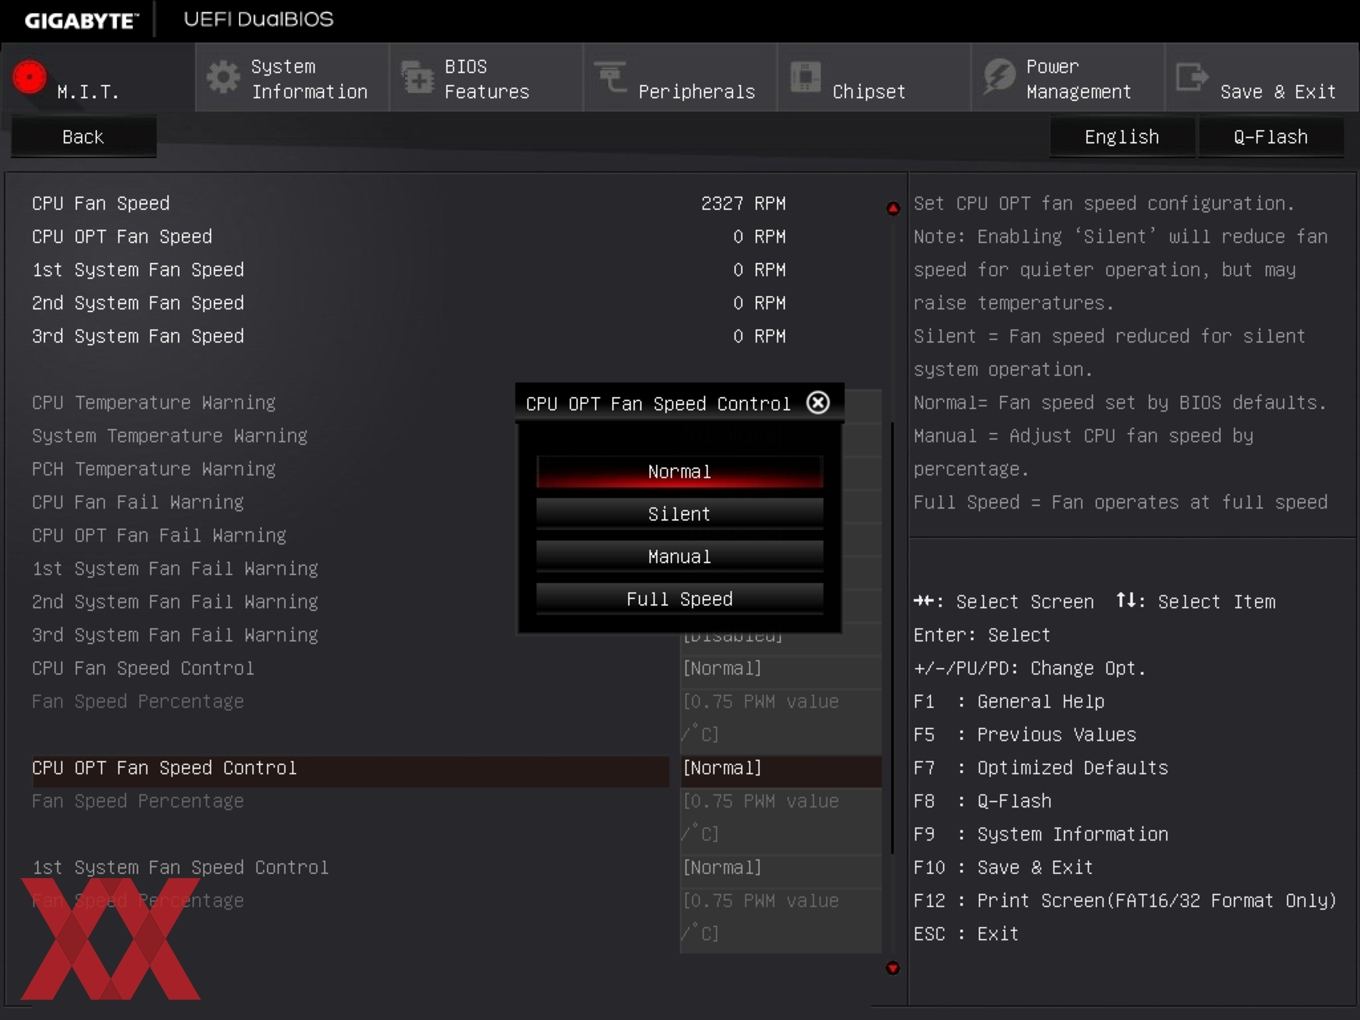
Task: Click the English language button
Action: tap(1122, 137)
